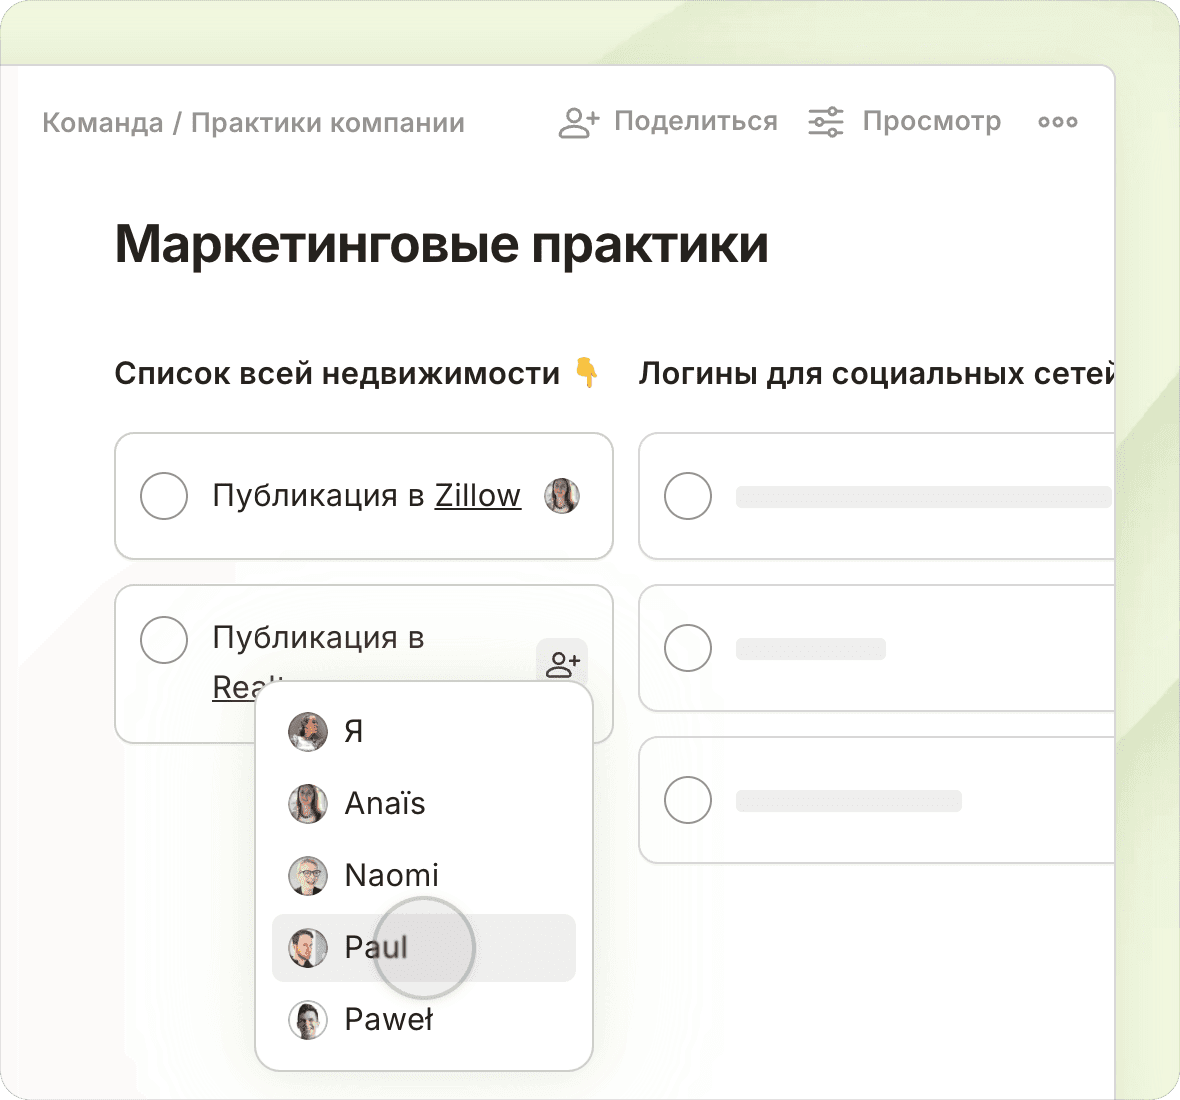The width and height of the screenshot is (1180, 1100).
Task: Open the three-dot more options menu
Action: click(1057, 122)
